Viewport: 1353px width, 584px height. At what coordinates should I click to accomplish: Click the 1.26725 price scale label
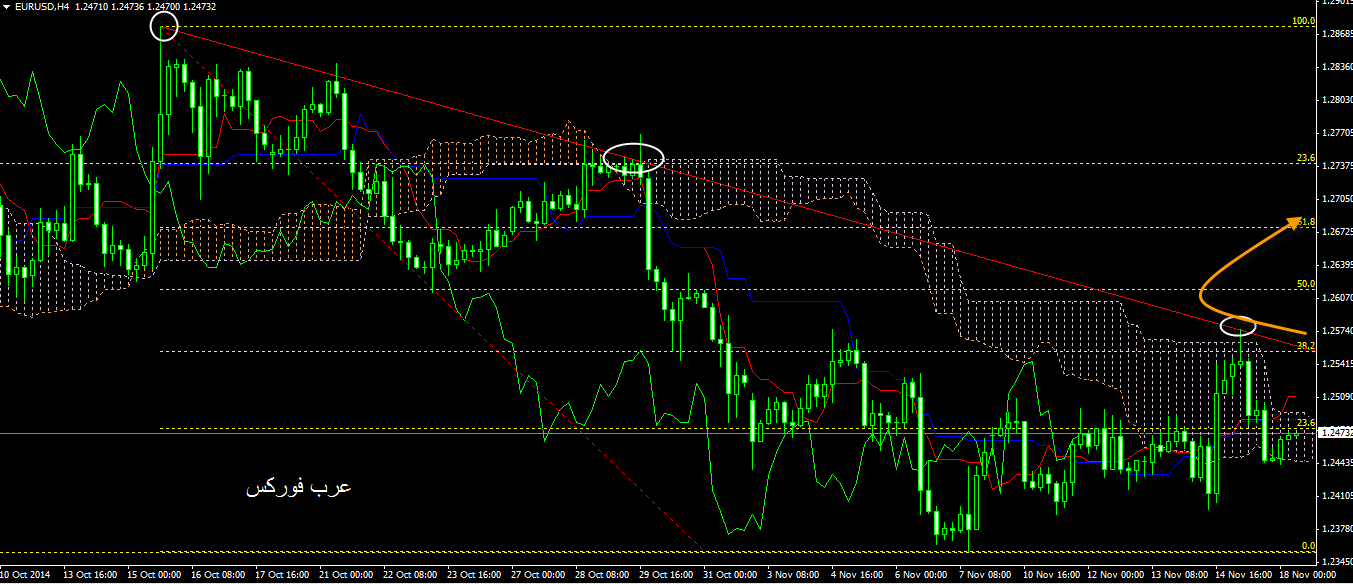click(1337, 232)
